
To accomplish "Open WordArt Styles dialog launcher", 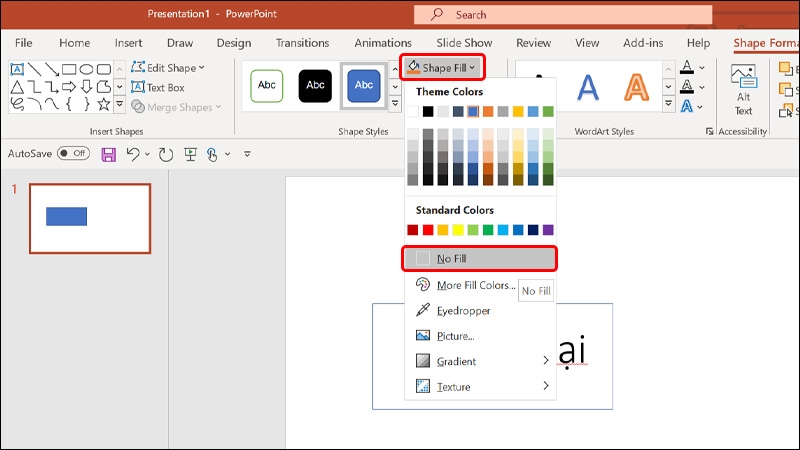I will point(709,132).
